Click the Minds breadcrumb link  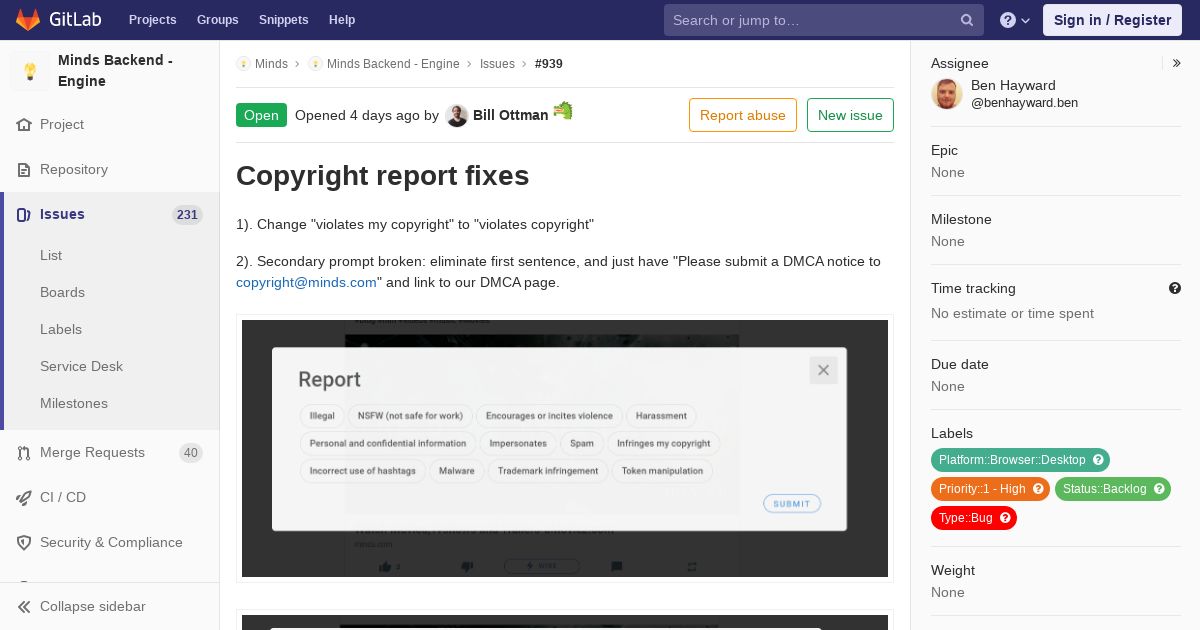271,64
